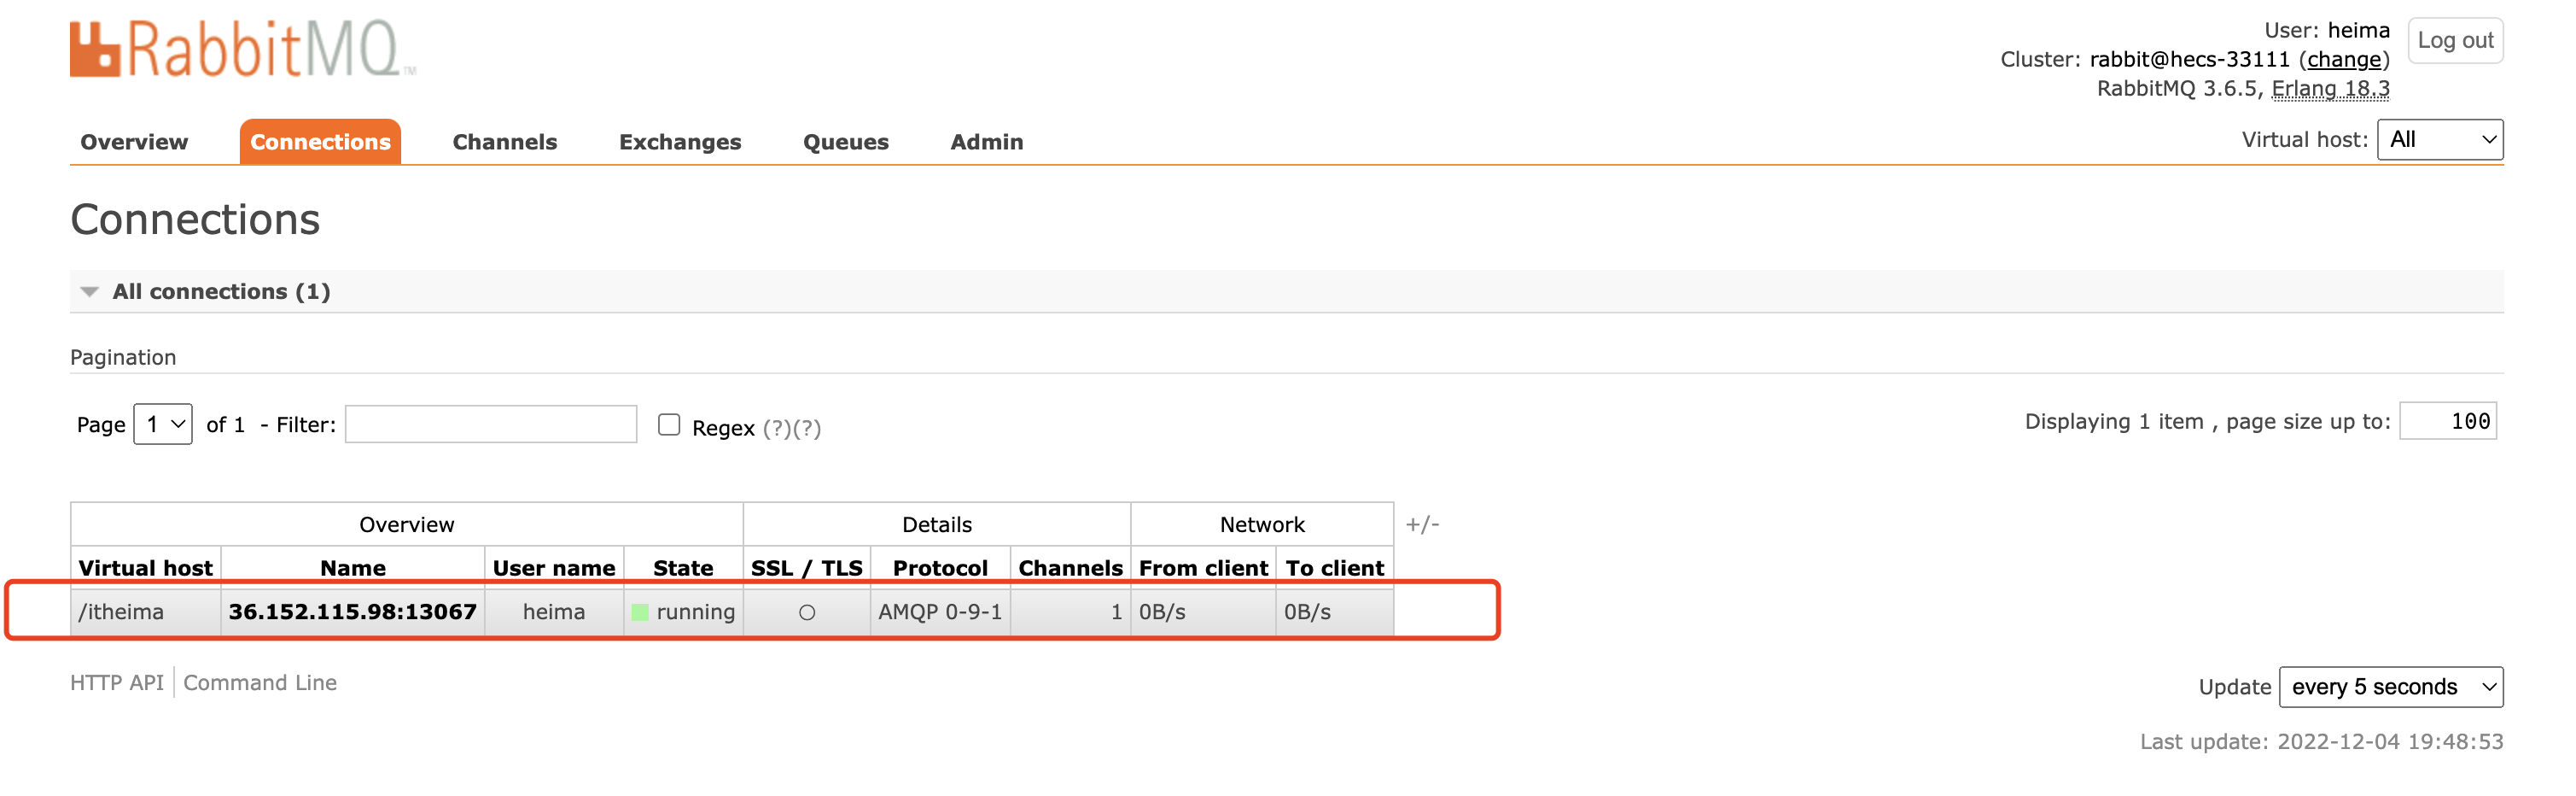
Task: Open the Exchanges tab
Action: [680, 142]
